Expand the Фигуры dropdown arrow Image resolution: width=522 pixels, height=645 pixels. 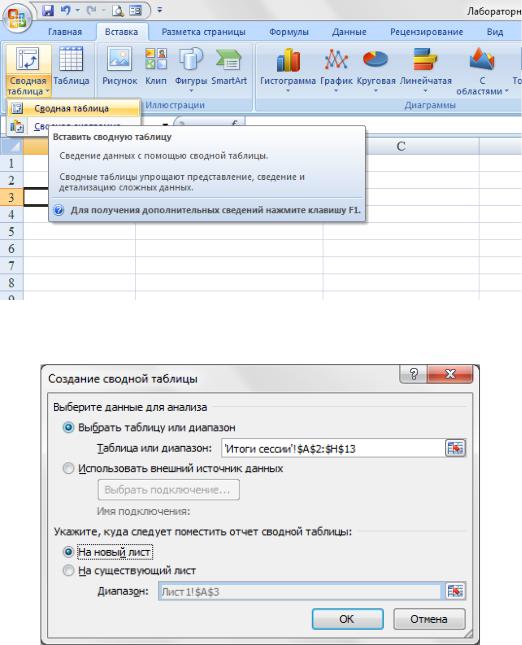[x=191, y=91]
